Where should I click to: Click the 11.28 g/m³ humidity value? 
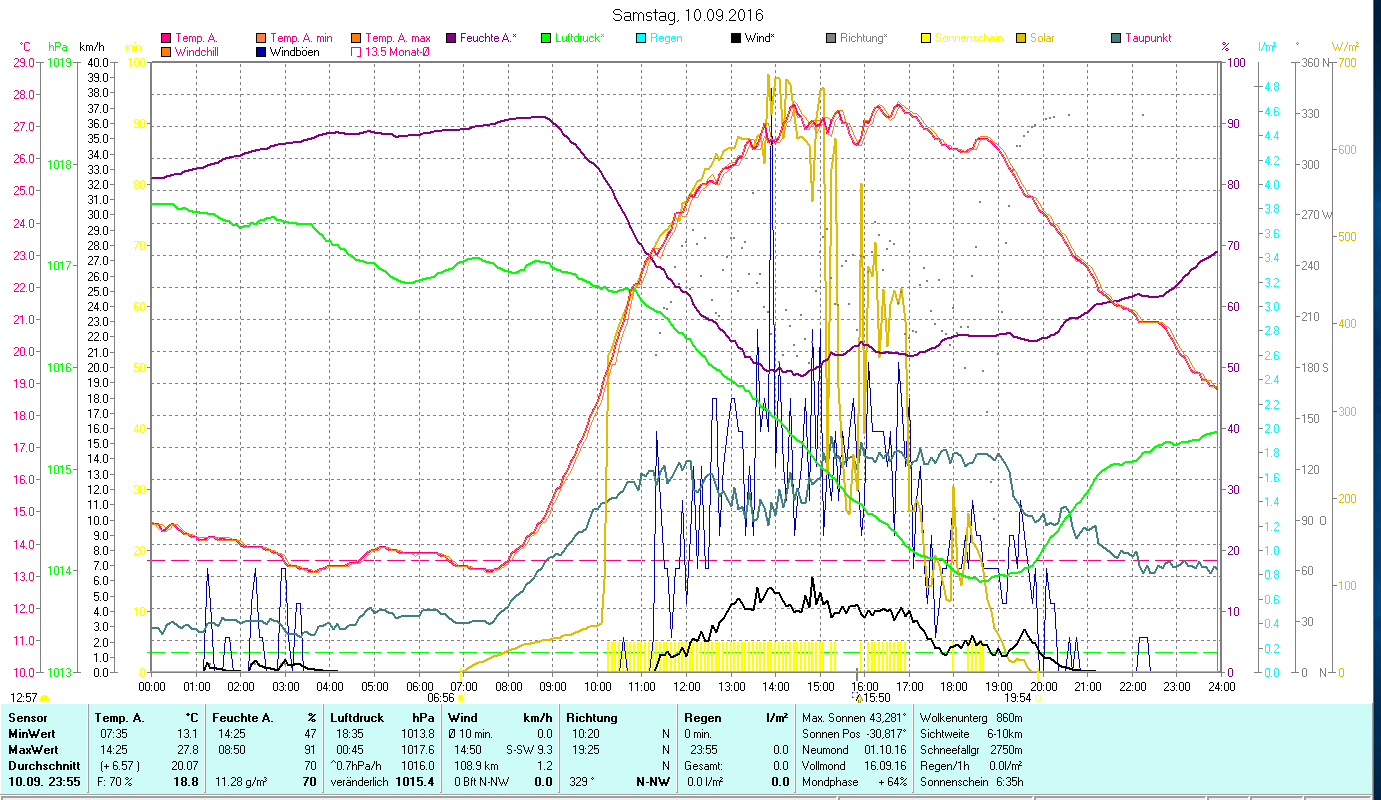(x=241, y=782)
